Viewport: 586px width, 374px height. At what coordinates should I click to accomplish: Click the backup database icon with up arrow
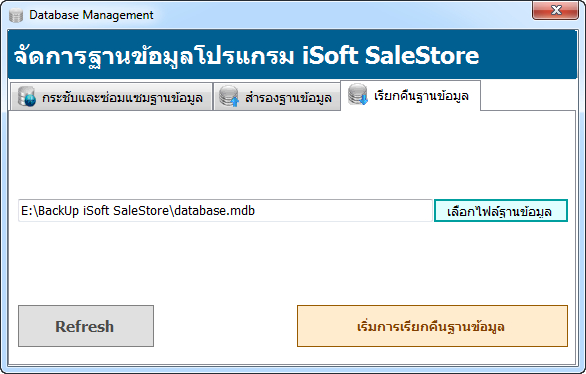[229, 96]
